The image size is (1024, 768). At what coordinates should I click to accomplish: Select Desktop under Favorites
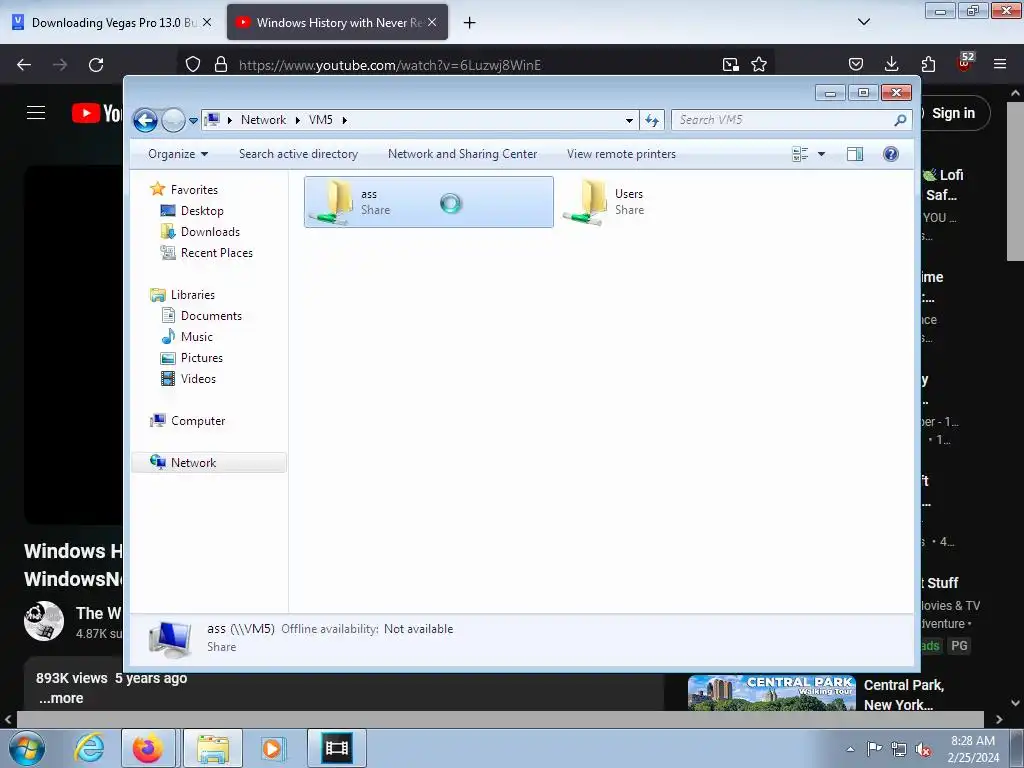[x=202, y=211]
